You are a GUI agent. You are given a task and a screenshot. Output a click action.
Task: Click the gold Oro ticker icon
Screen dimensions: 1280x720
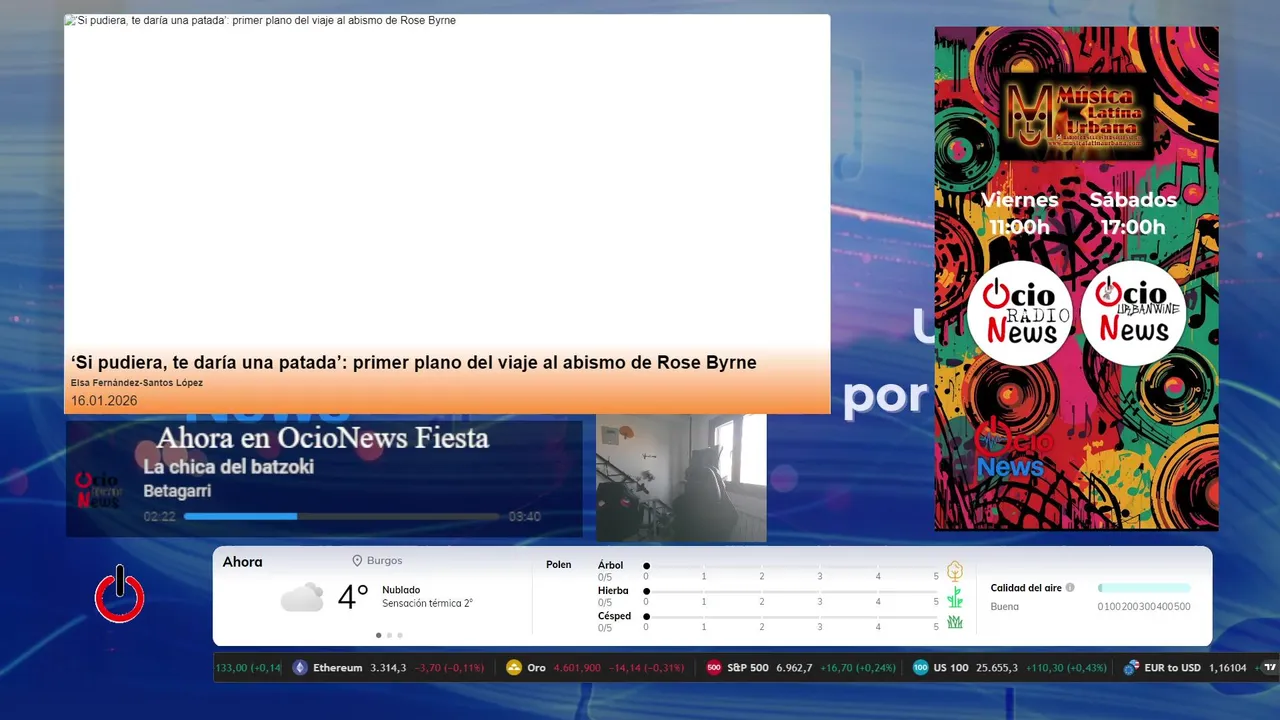click(x=514, y=668)
